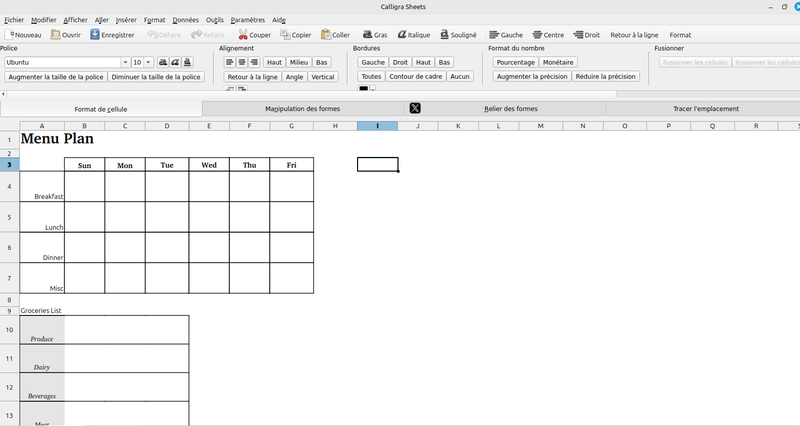Image resolution: width=800 pixels, height=426 pixels.
Task: Click Retour à la ligne in Alignement panel
Action: coord(253,77)
